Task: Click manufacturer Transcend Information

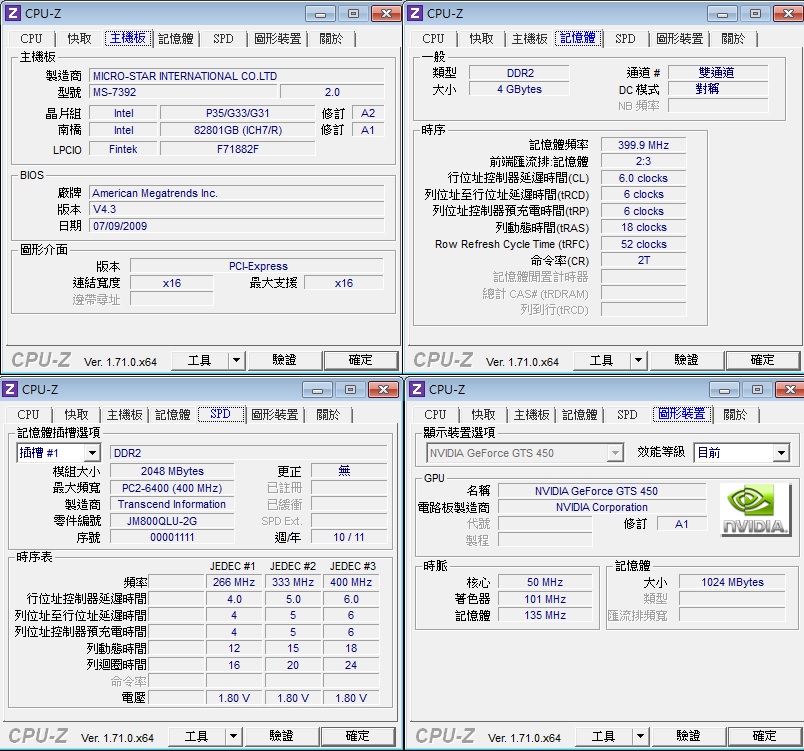Action: 172,504
